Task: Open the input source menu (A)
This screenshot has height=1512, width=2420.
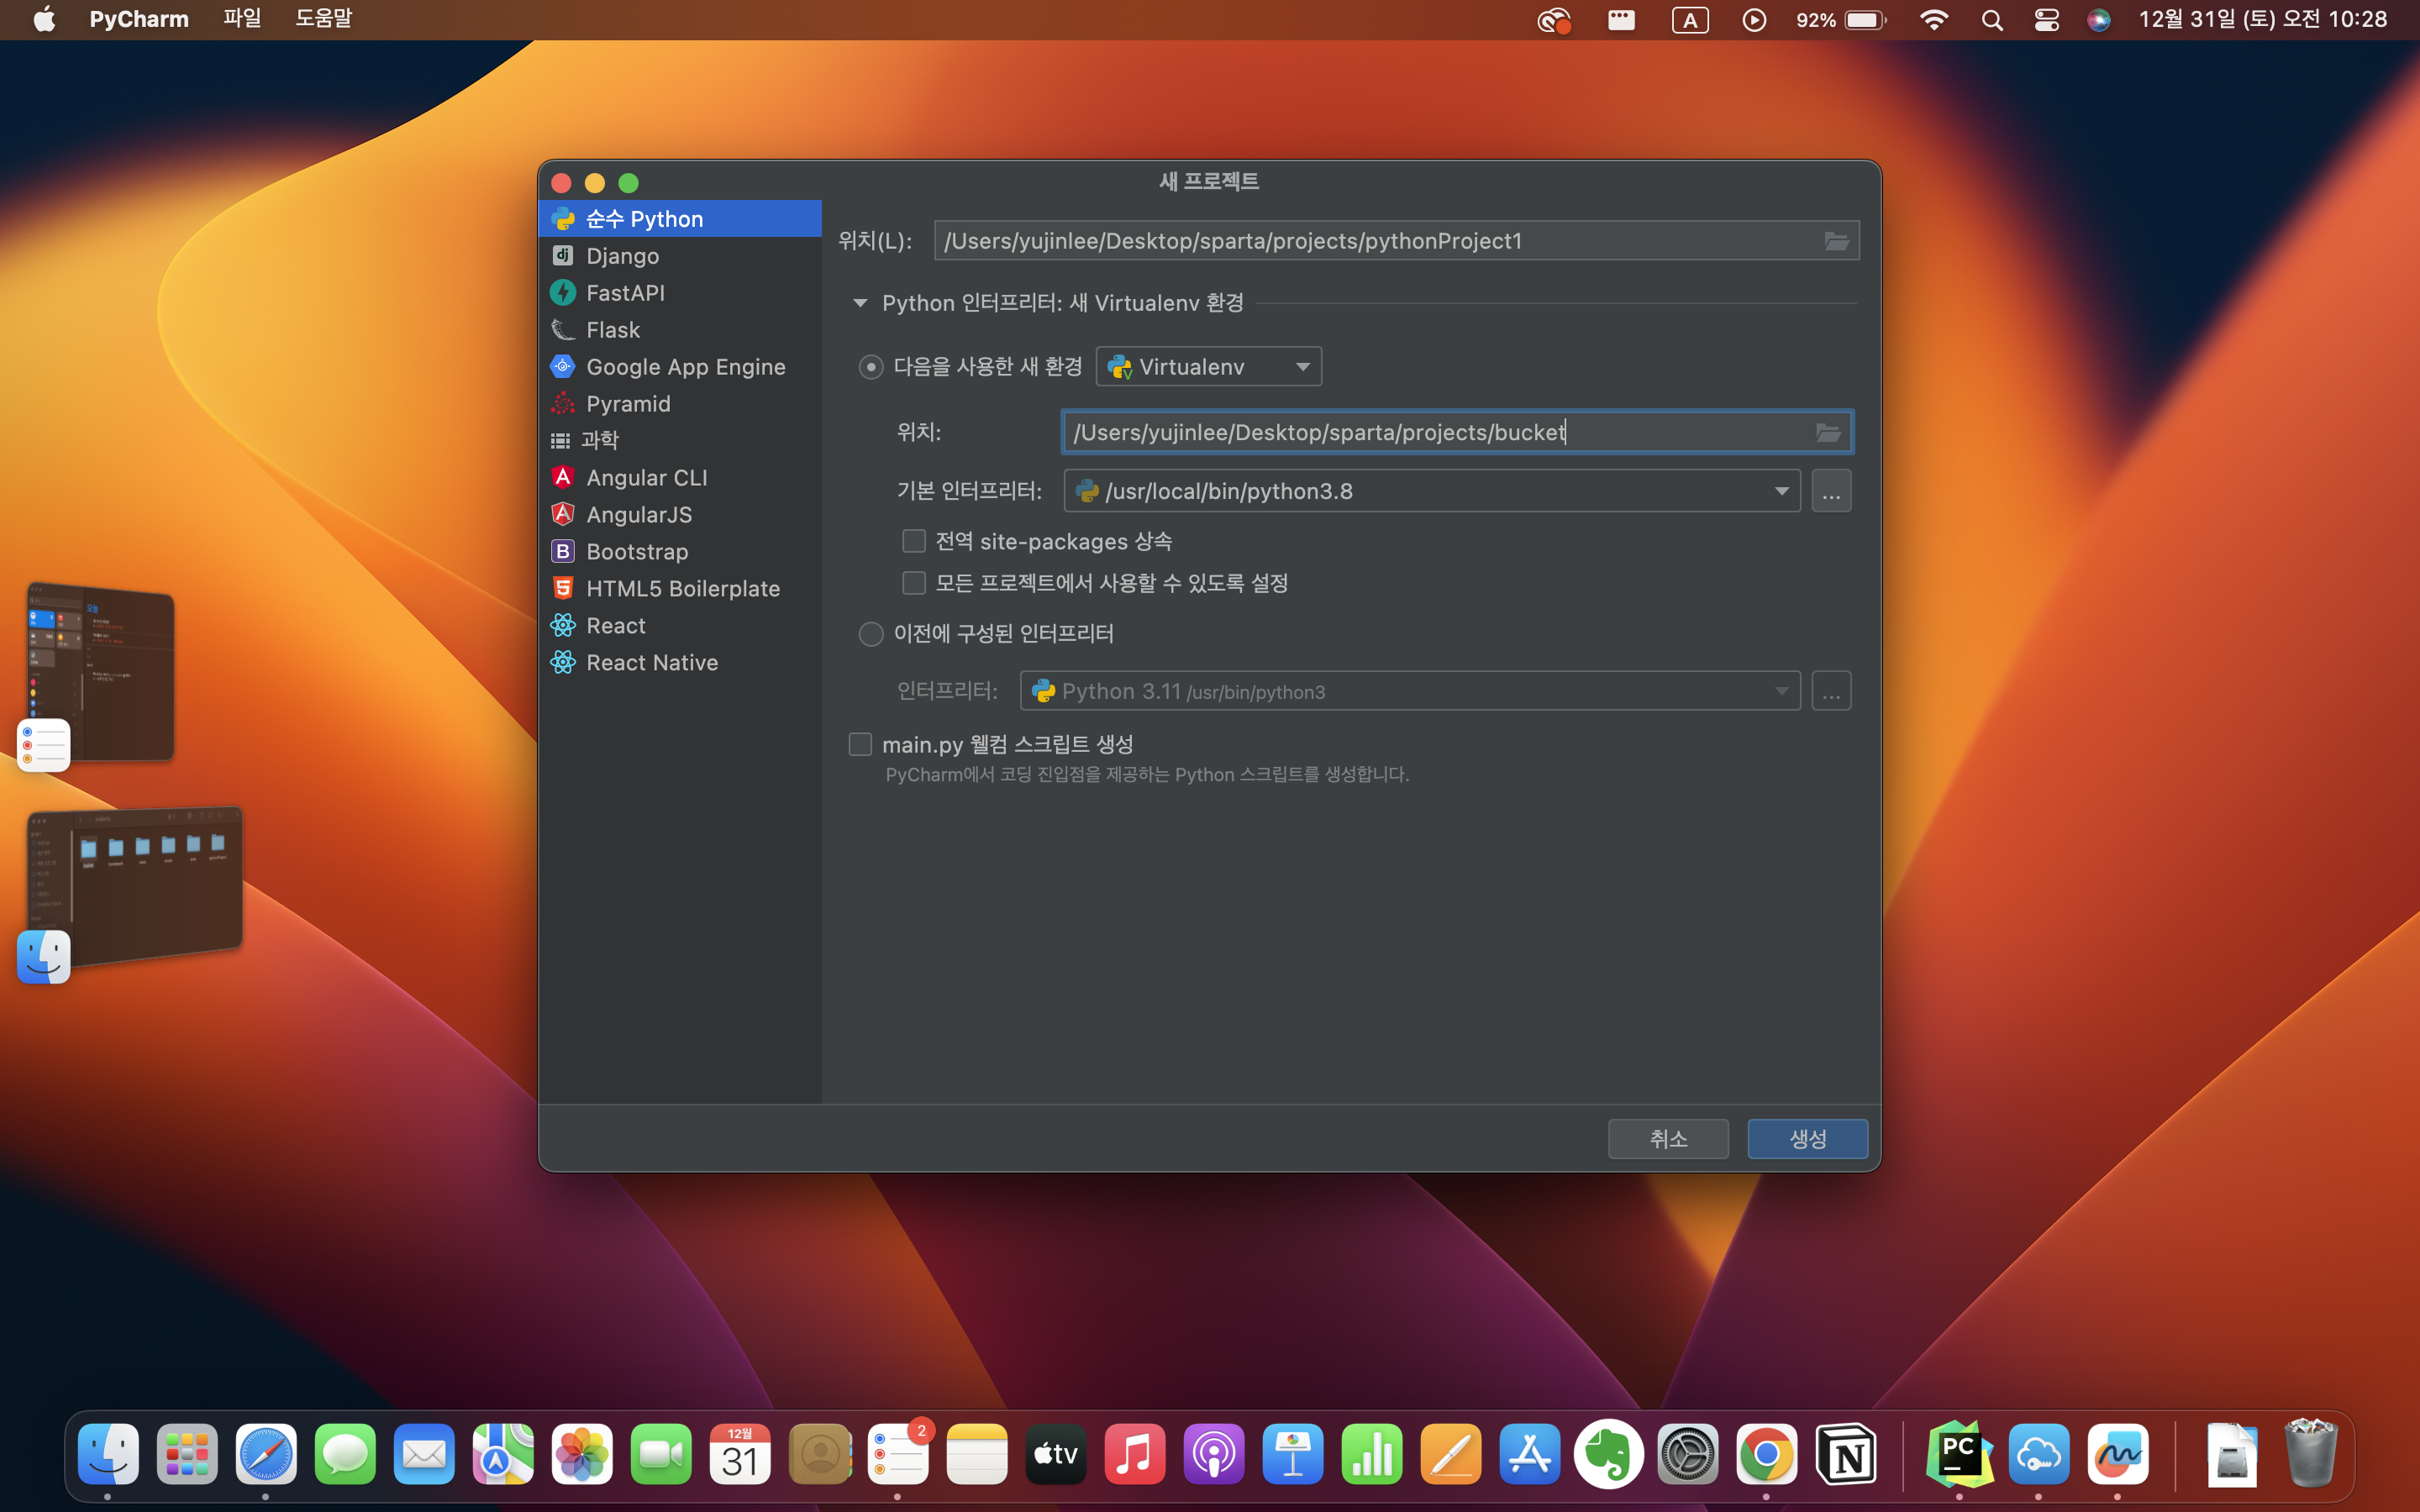Action: (1690, 20)
